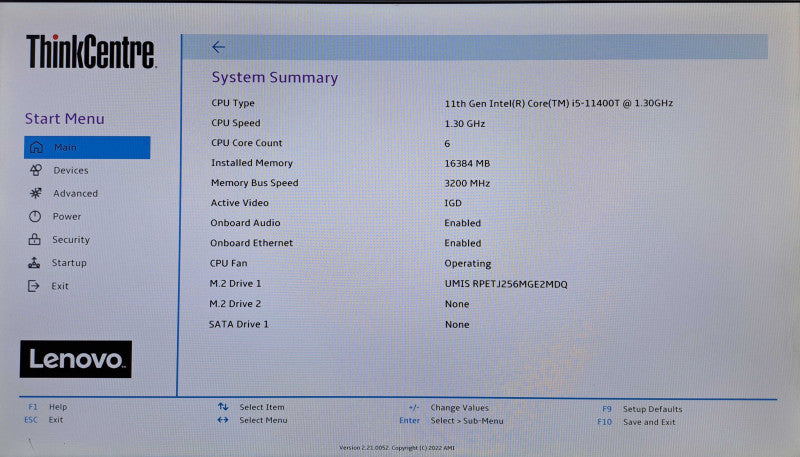Click the CPU Fan label

(x=229, y=263)
